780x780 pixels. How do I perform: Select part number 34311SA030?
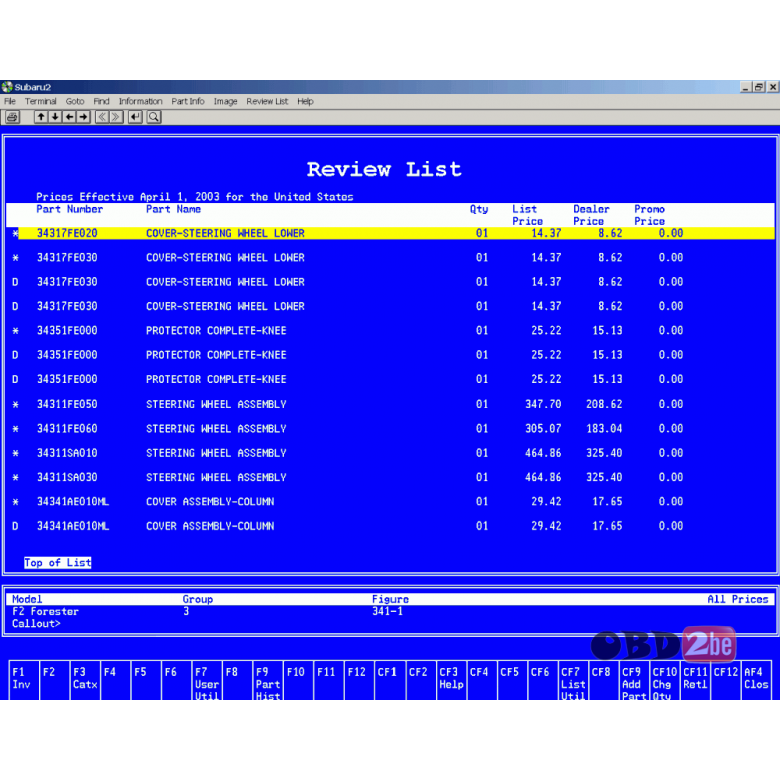(x=67, y=477)
